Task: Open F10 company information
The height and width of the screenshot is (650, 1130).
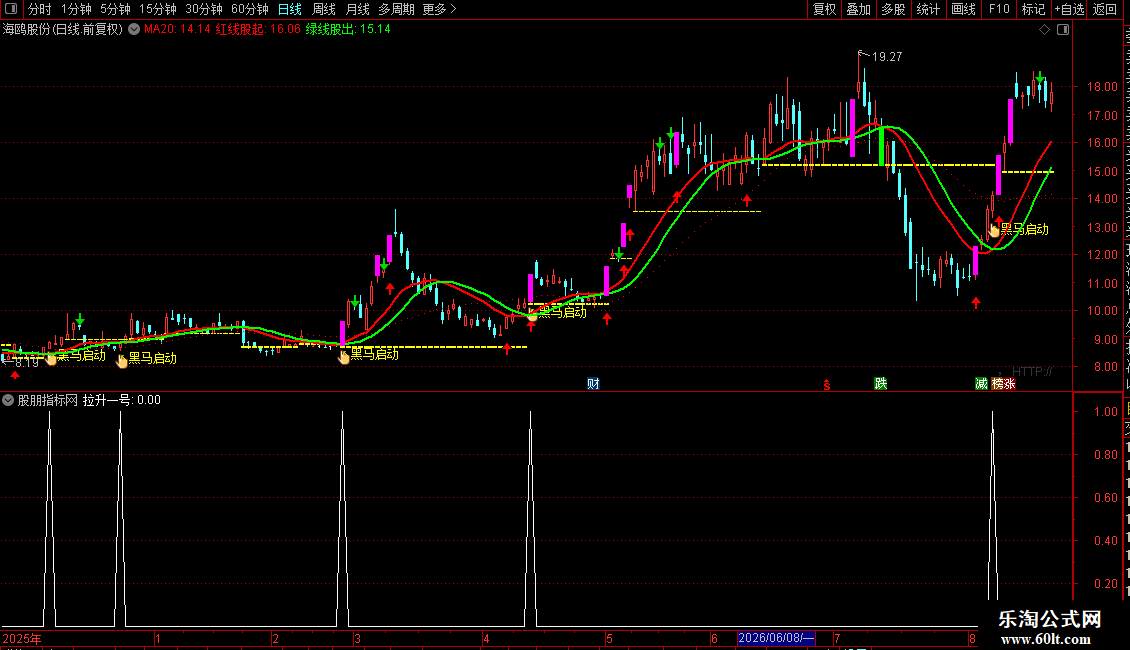Action: [999, 9]
